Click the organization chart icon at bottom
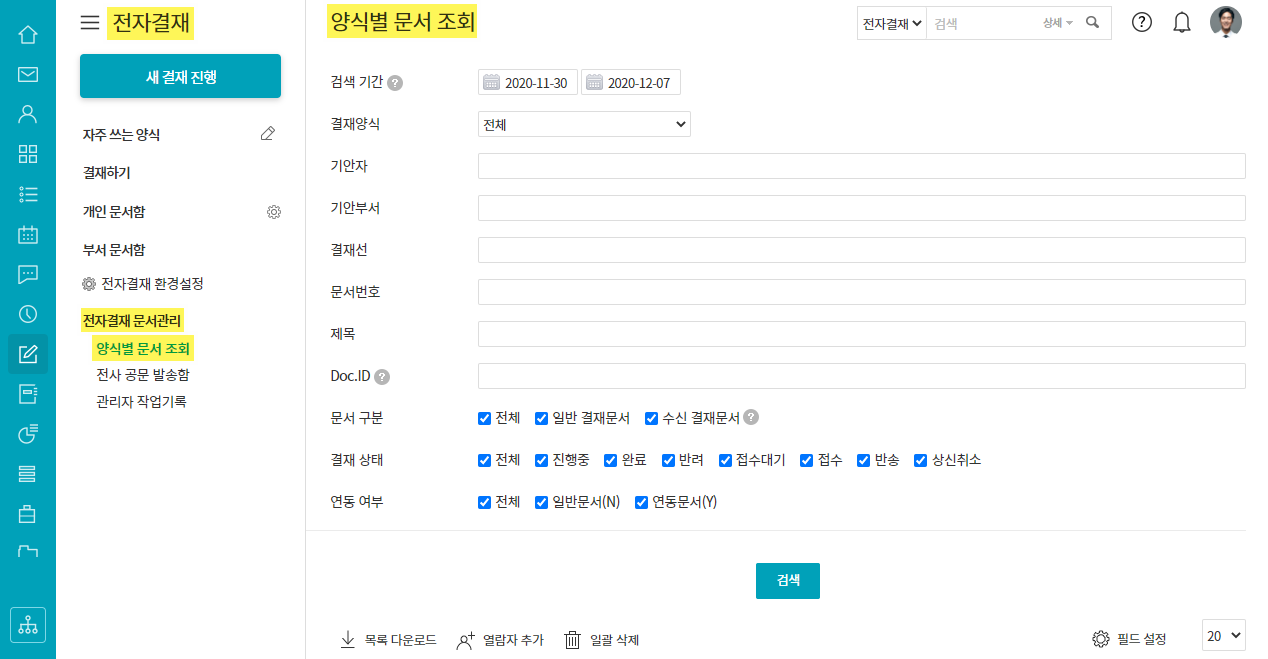 (28, 625)
